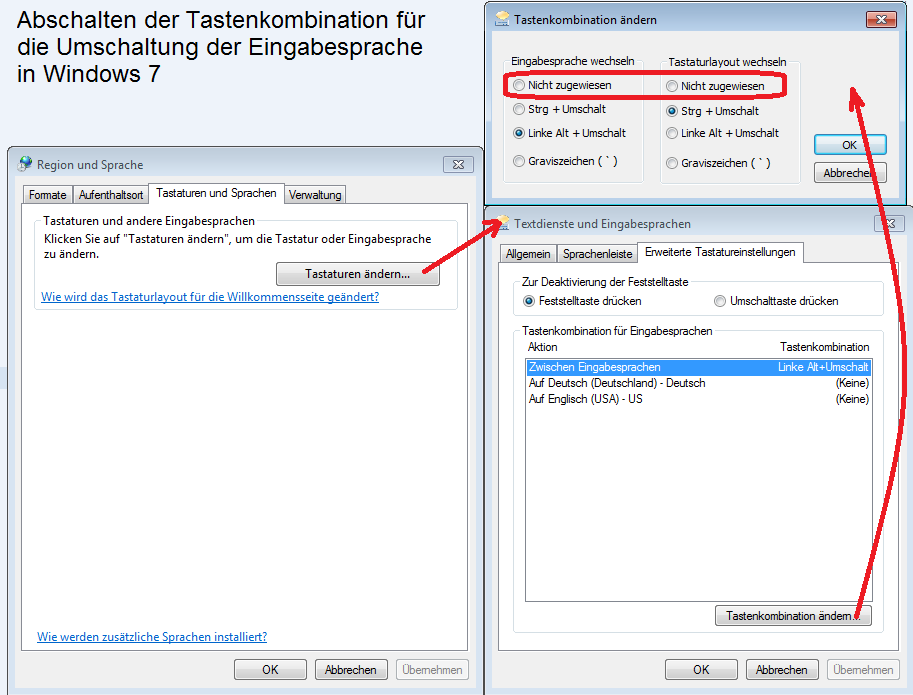
Task: Switch to the Sprachenleiste tab
Action: pyautogui.click(x=597, y=254)
